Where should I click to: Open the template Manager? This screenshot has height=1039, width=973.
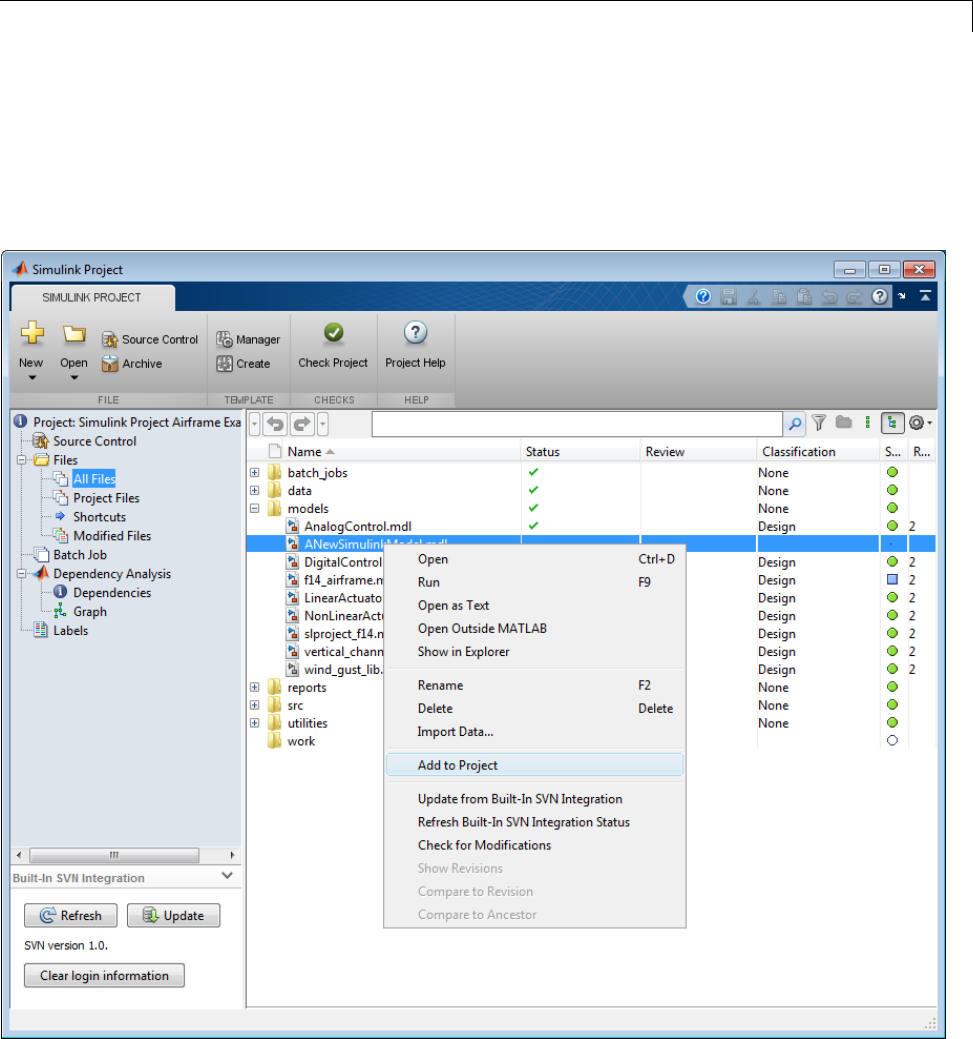pyautogui.click(x=248, y=339)
